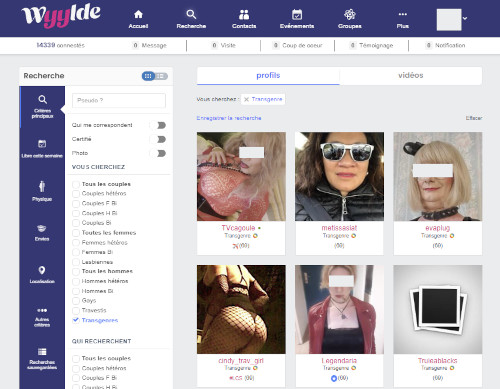Select the profils tab

pyautogui.click(x=268, y=76)
